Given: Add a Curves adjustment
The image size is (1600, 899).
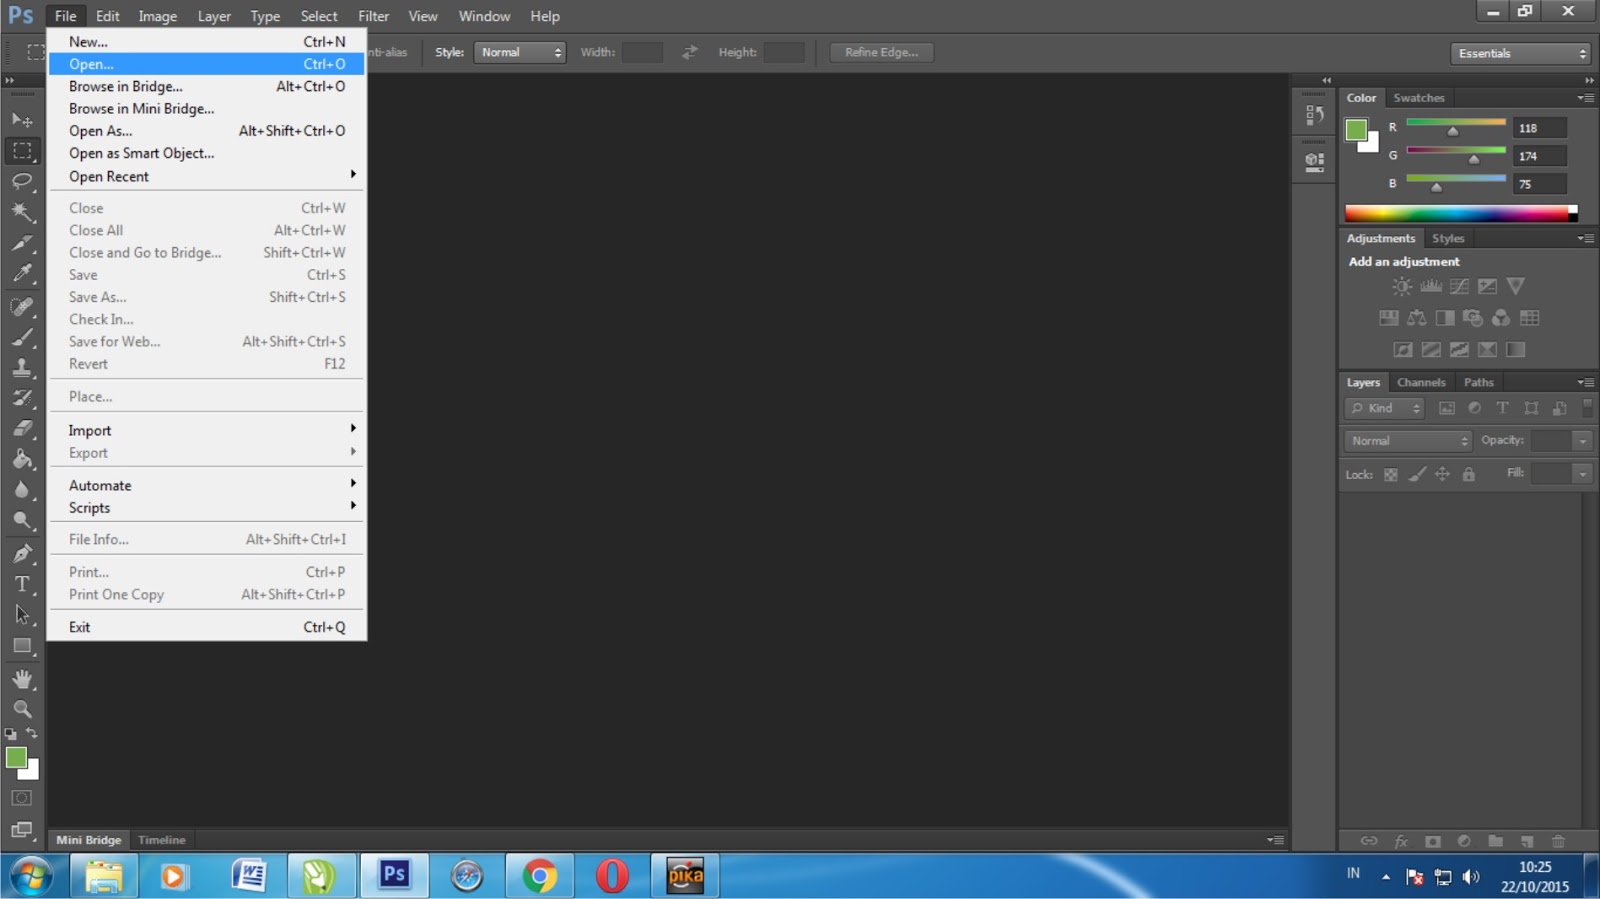Looking at the screenshot, I should (1459, 286).
